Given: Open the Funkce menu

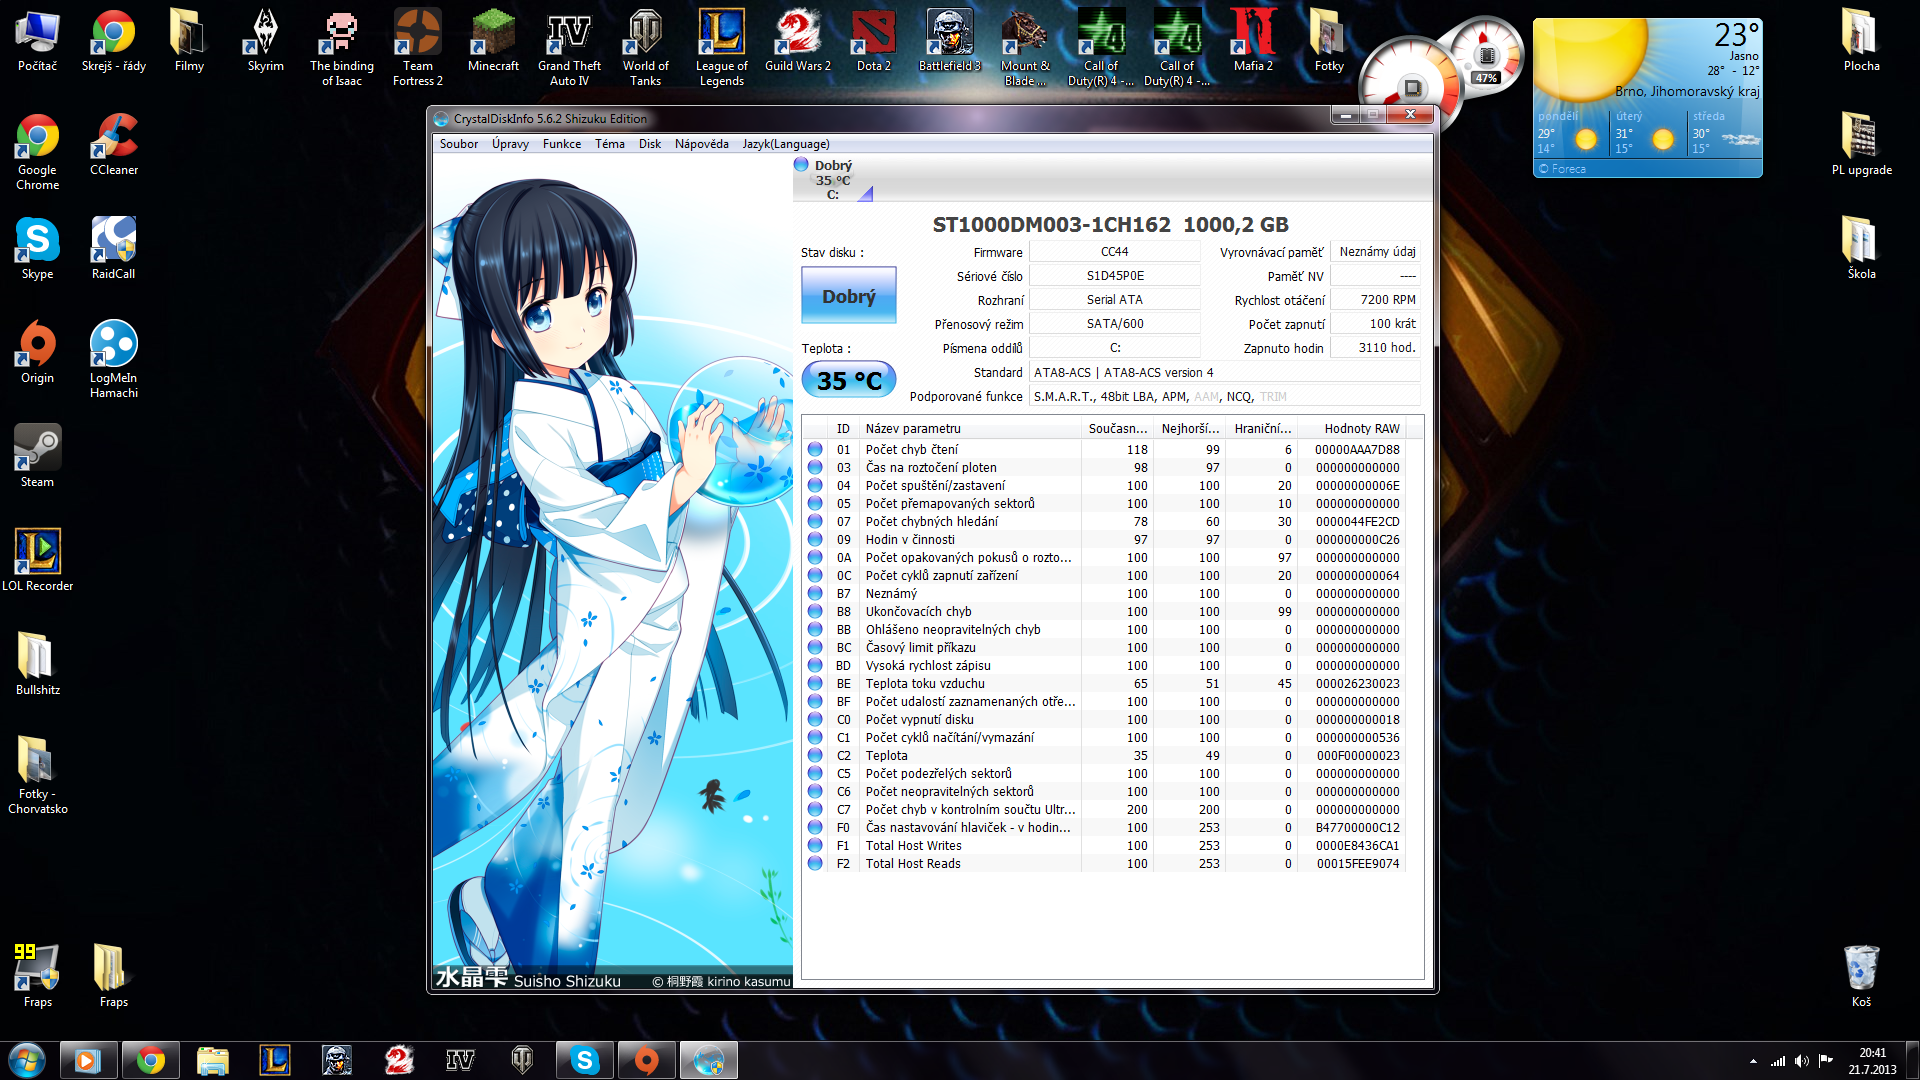Looking at the screenshot, I should (x=562, y=144).
